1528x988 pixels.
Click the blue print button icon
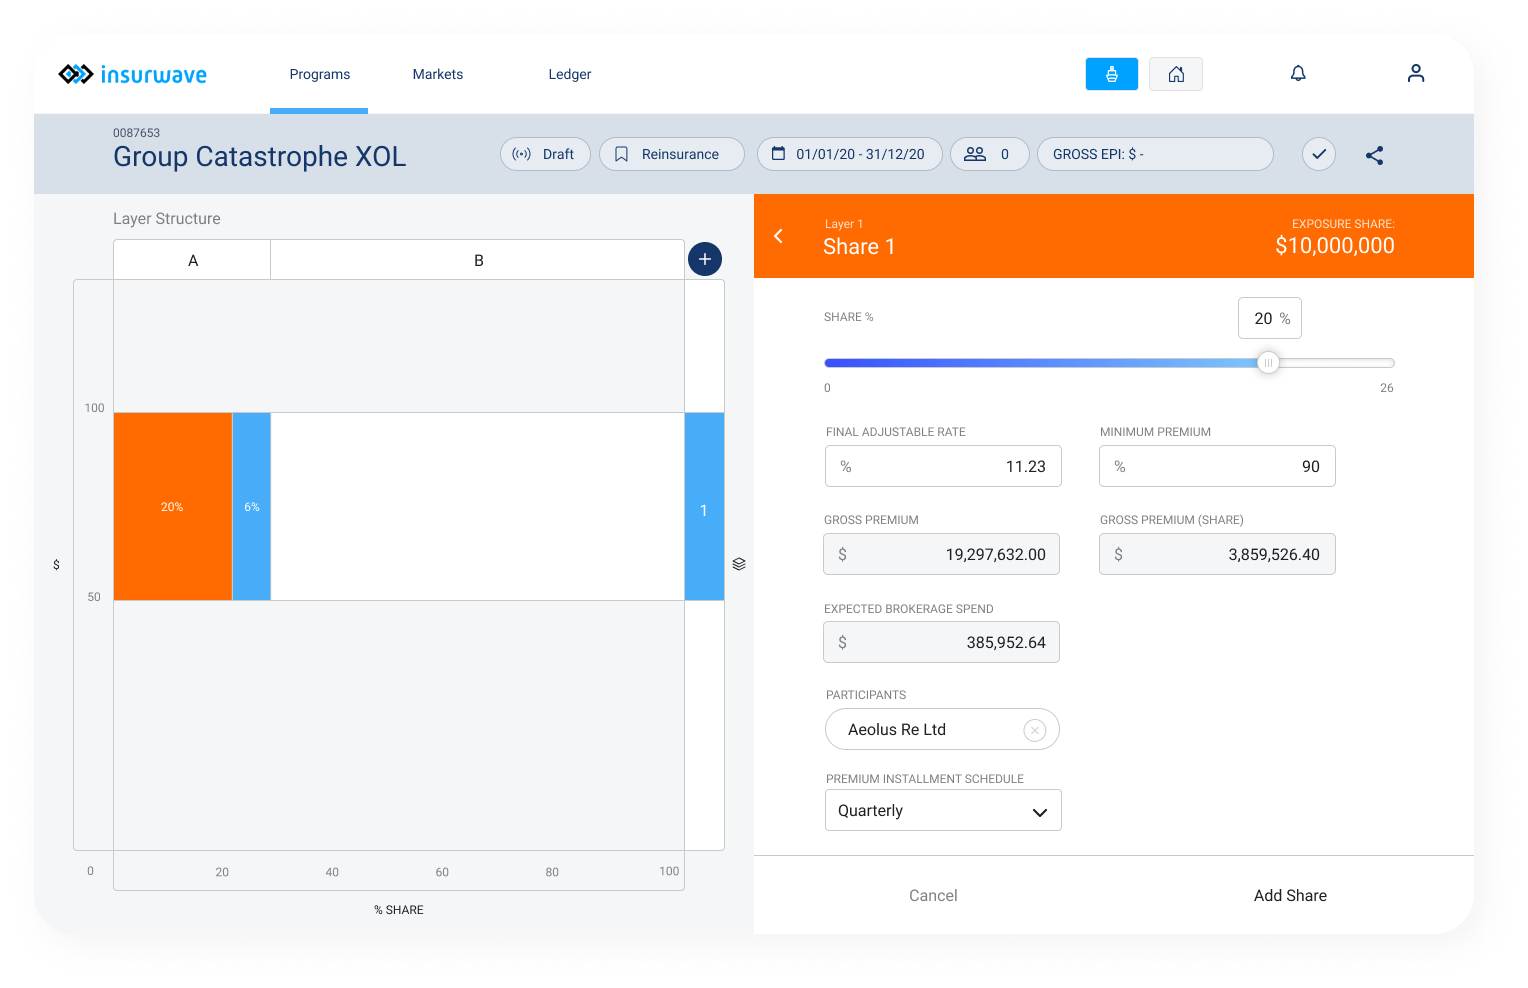point(1112,74)
